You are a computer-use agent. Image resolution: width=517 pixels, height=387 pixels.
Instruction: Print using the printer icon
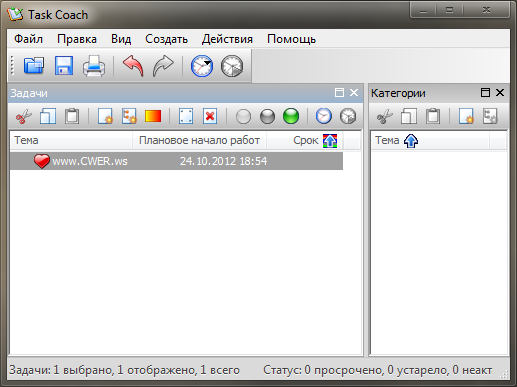pos(94,66)
